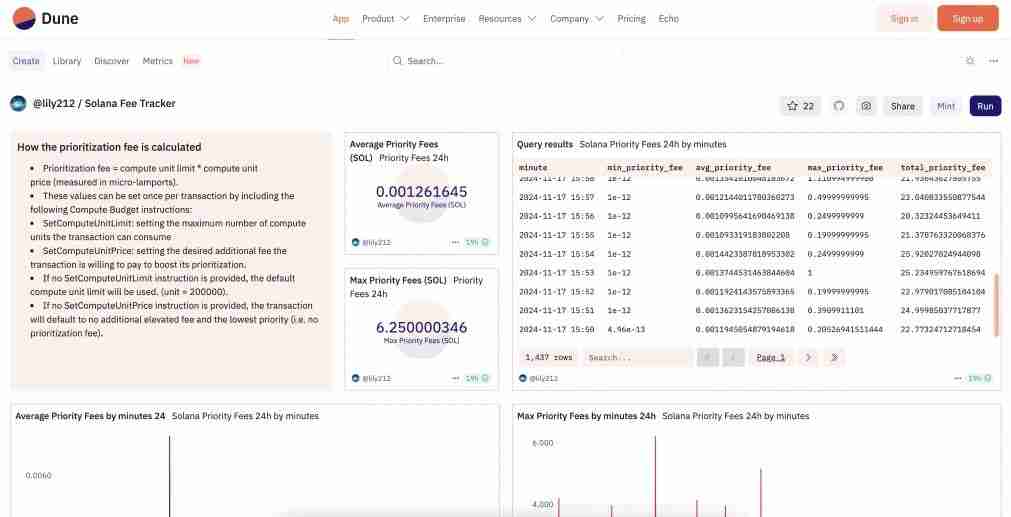
Task: Click the query results table scrollbar
Action: click(x=995, y=303)
